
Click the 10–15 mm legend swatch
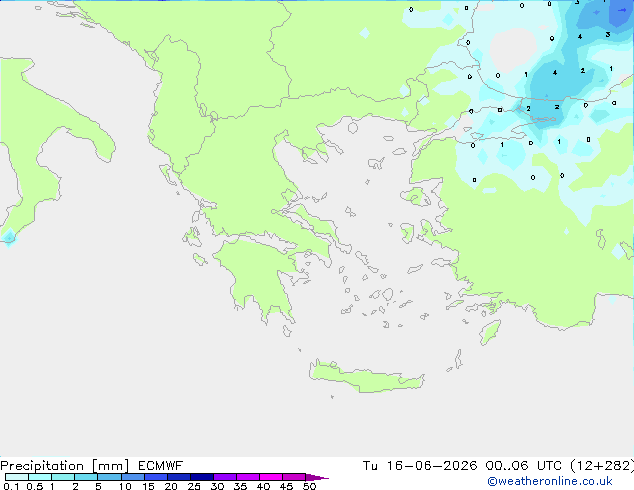pos(132,477)
